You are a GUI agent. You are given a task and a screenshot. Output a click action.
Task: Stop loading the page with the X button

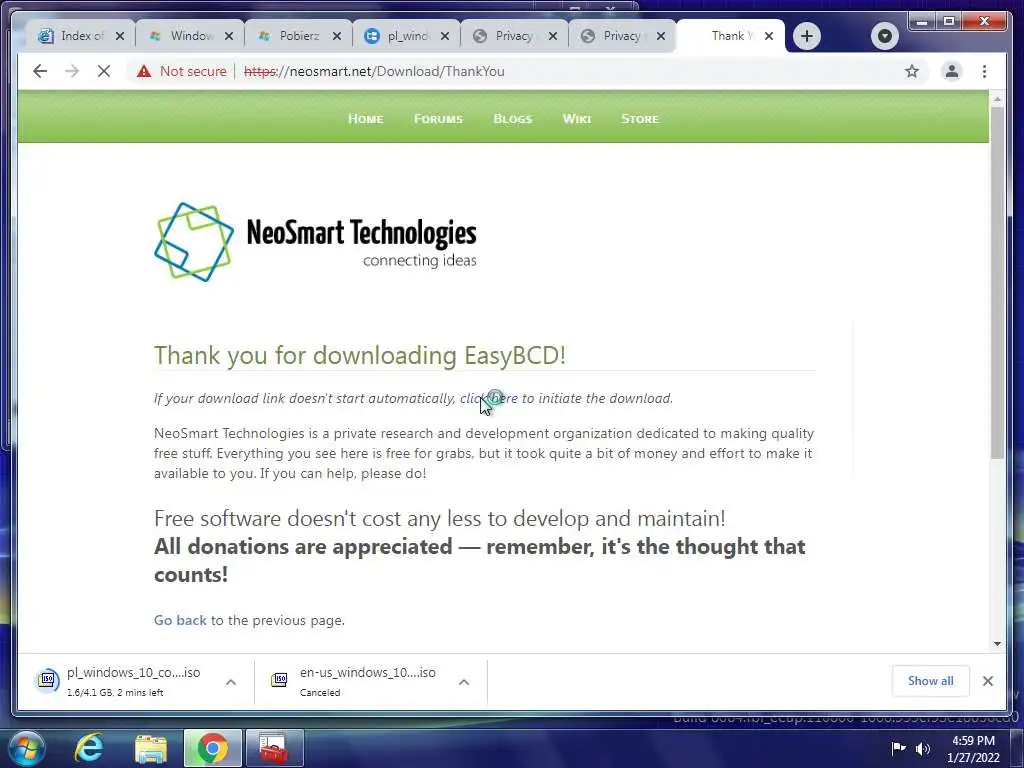point(104,71)
